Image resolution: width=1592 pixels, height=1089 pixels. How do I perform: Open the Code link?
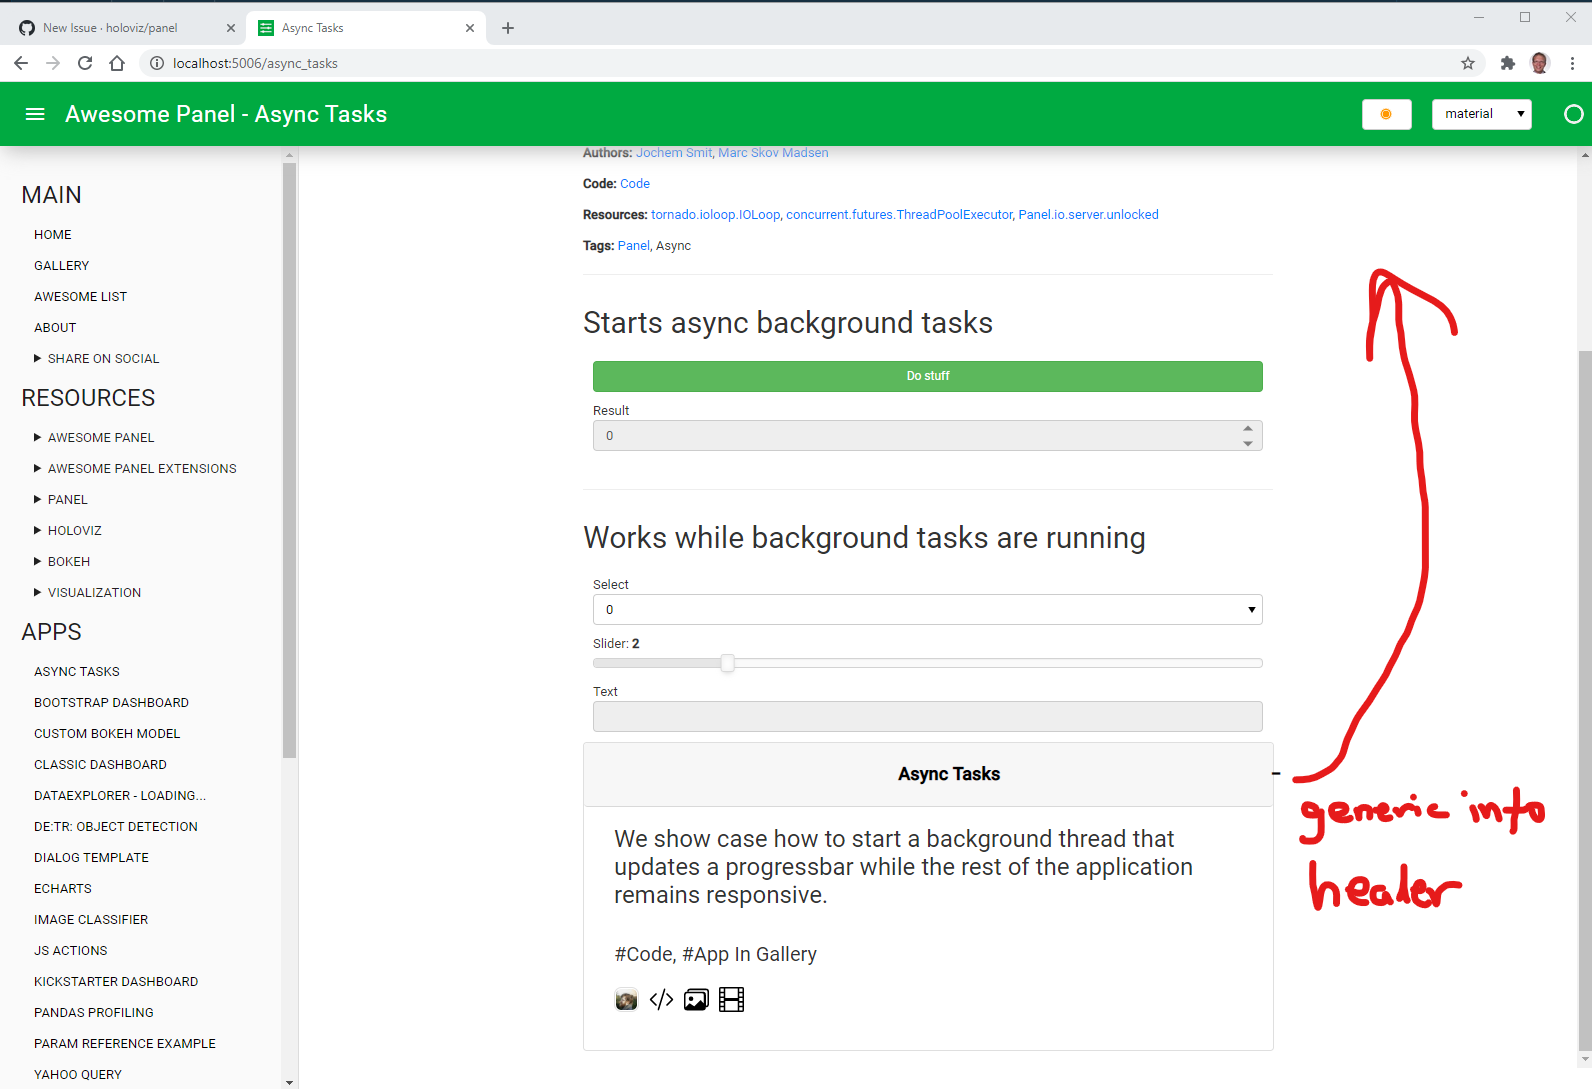[635, 184]
